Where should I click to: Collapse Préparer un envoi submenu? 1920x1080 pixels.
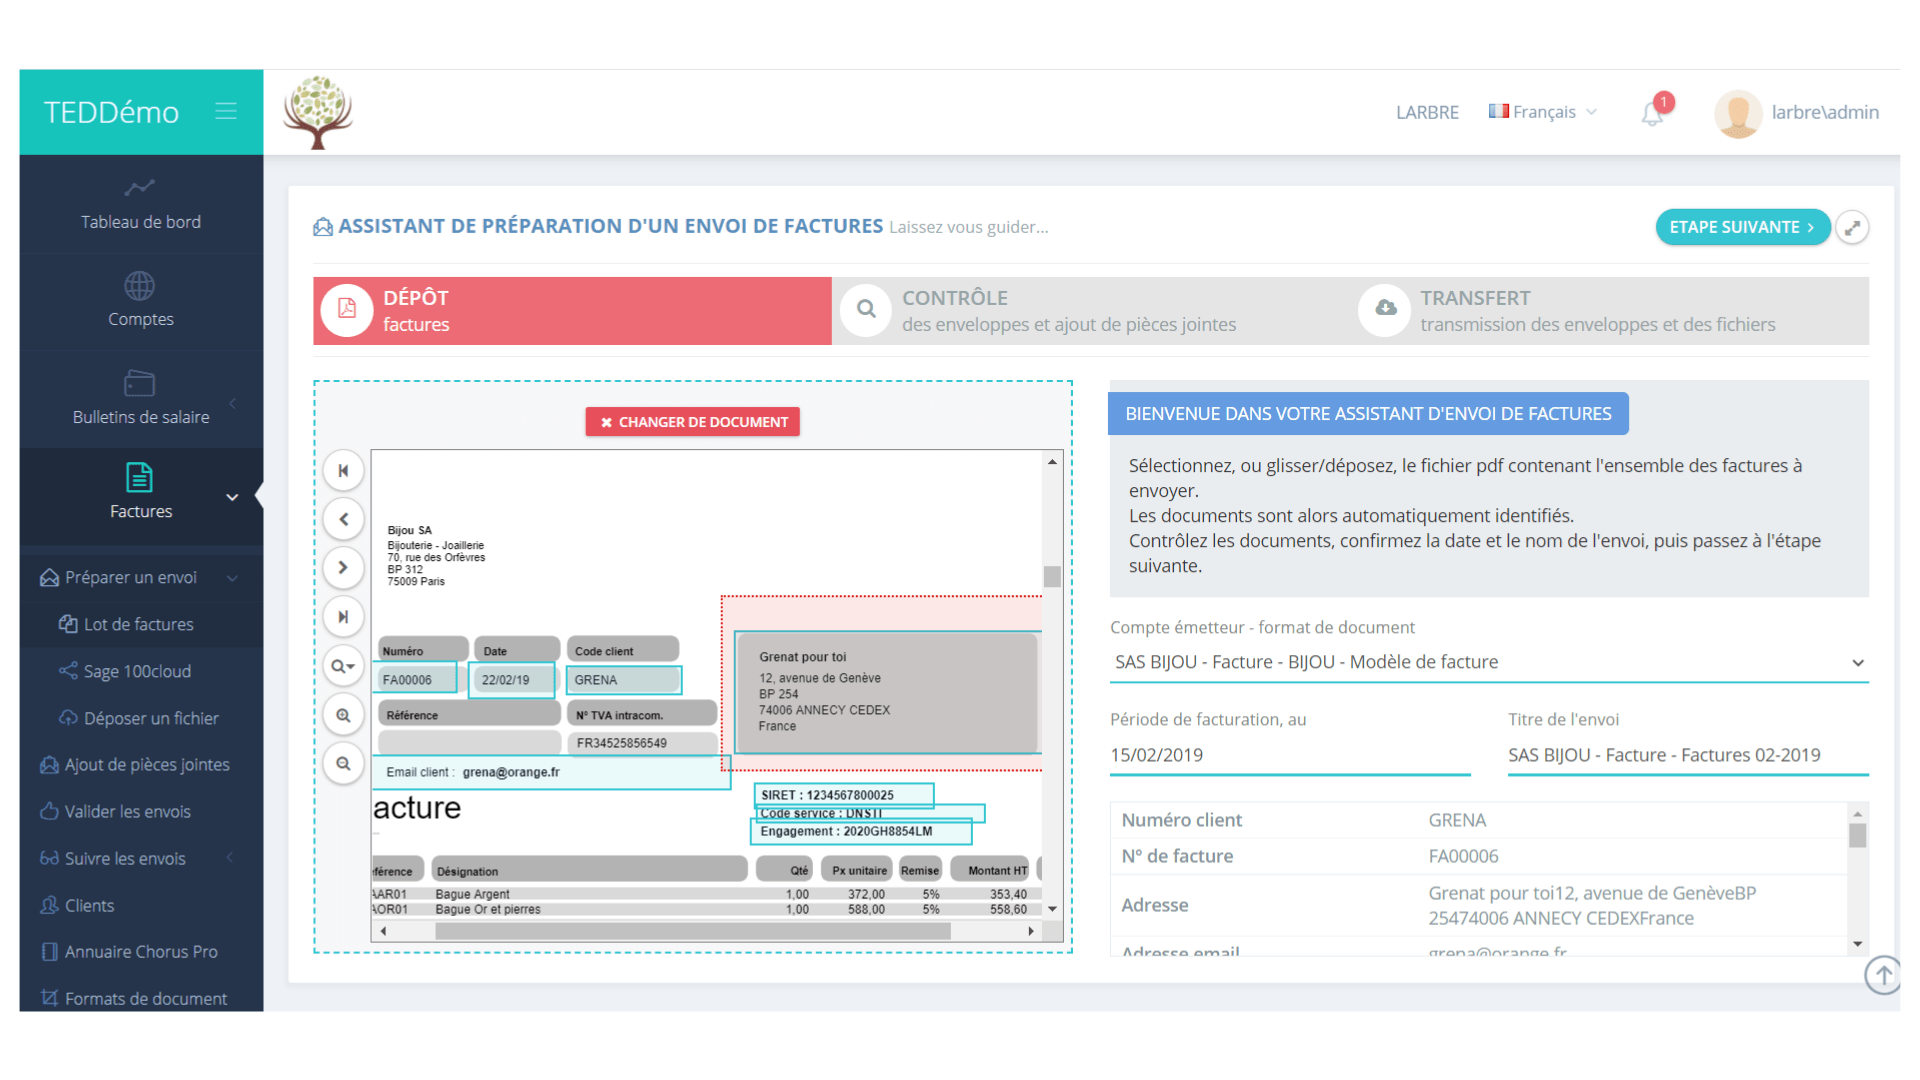141,577
